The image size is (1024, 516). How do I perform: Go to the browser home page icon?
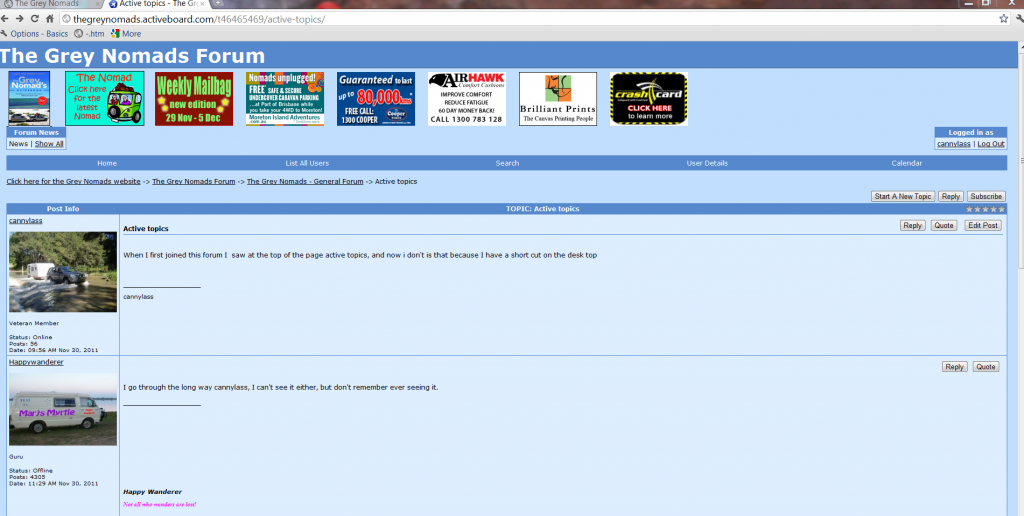49,19
